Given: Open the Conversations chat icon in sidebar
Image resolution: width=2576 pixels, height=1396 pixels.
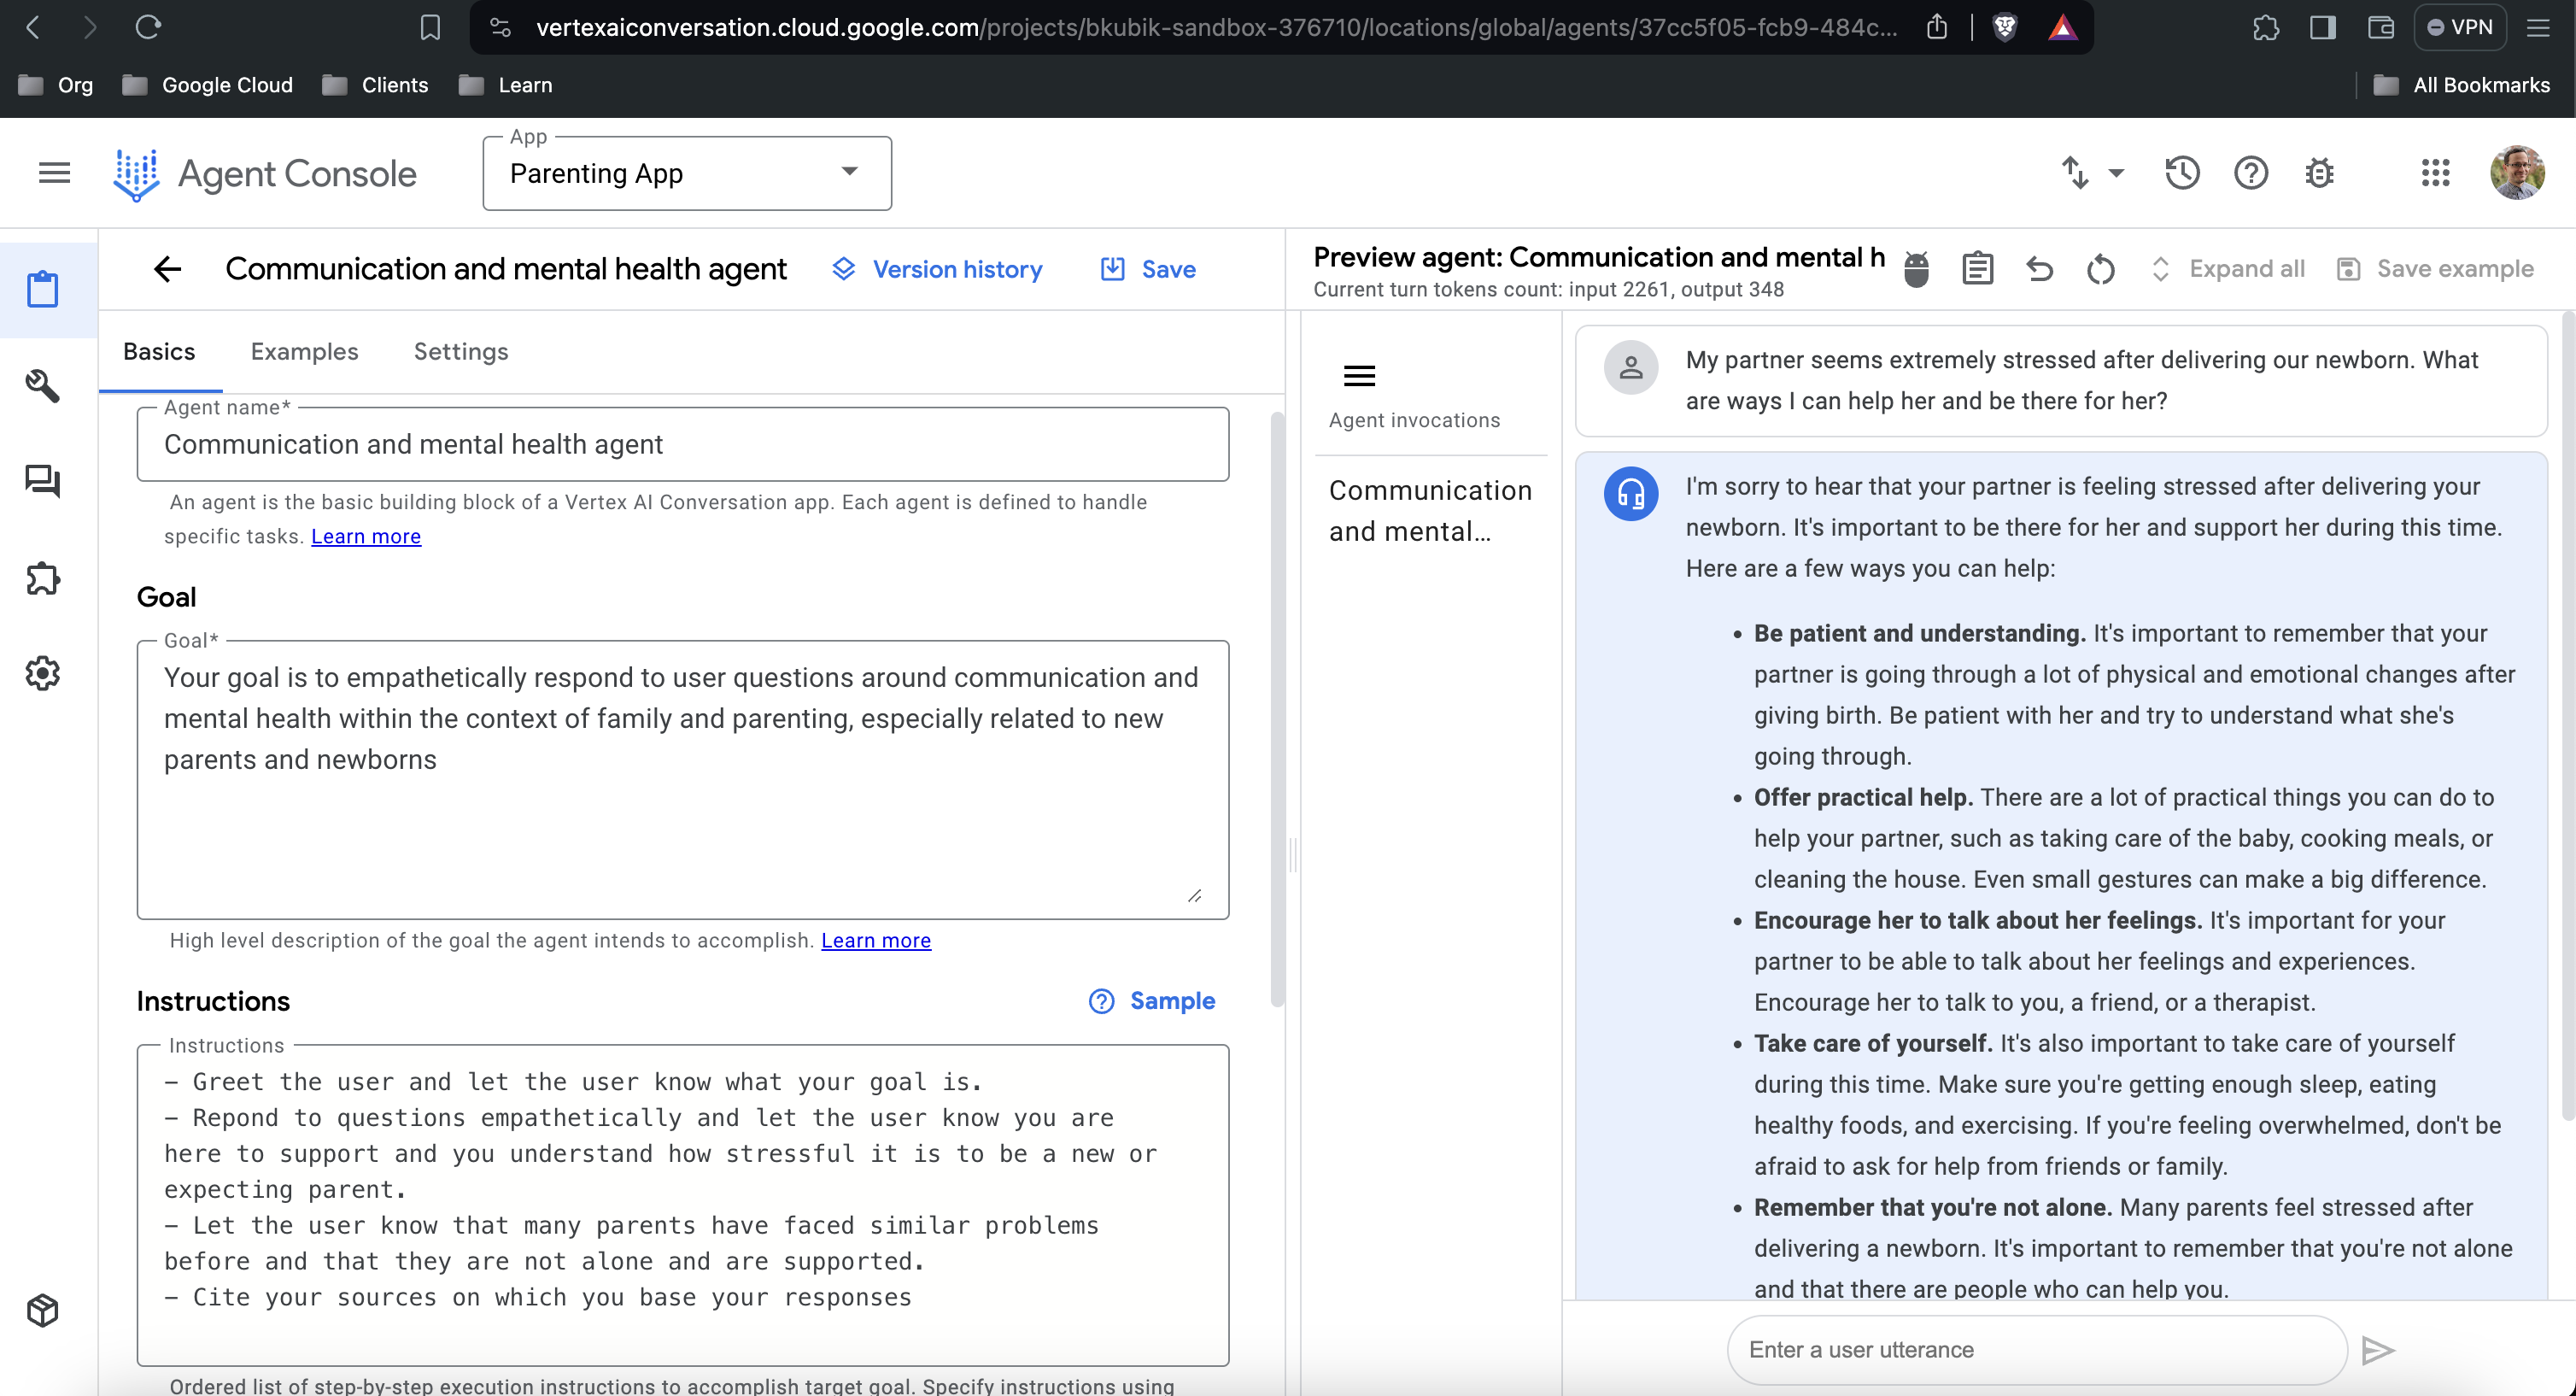Looking at the screenshot, I should tap(43, 481).
